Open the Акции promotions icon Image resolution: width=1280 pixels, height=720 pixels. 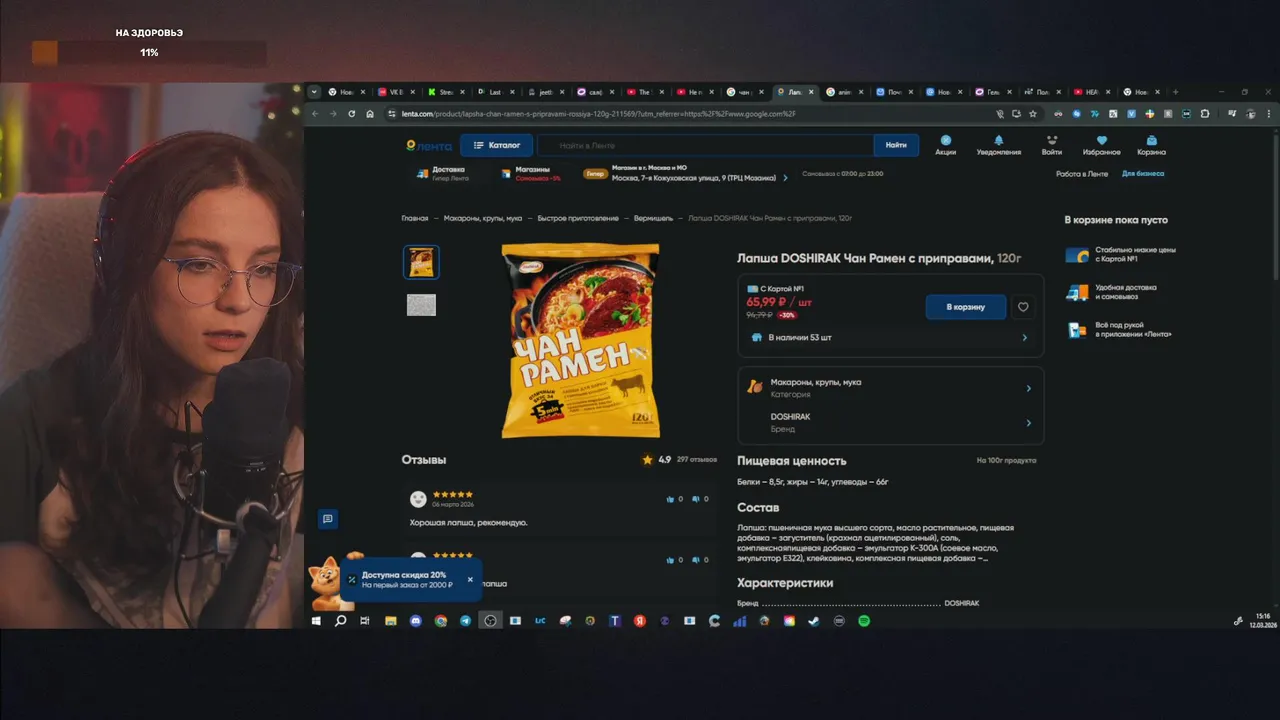tap(945, 145)
